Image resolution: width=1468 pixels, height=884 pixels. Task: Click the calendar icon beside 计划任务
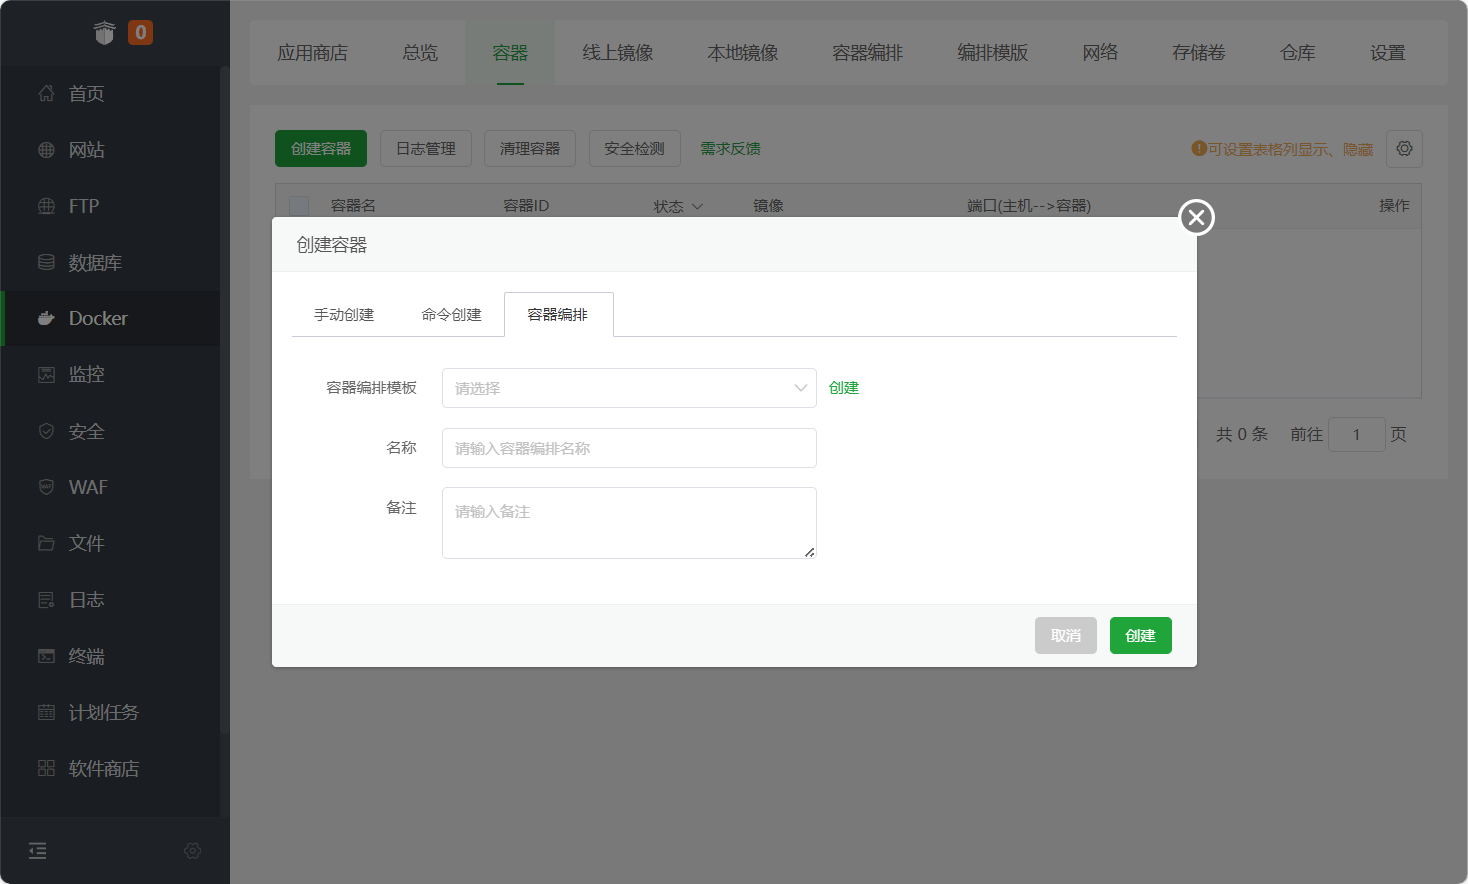[x=46, y=712]
